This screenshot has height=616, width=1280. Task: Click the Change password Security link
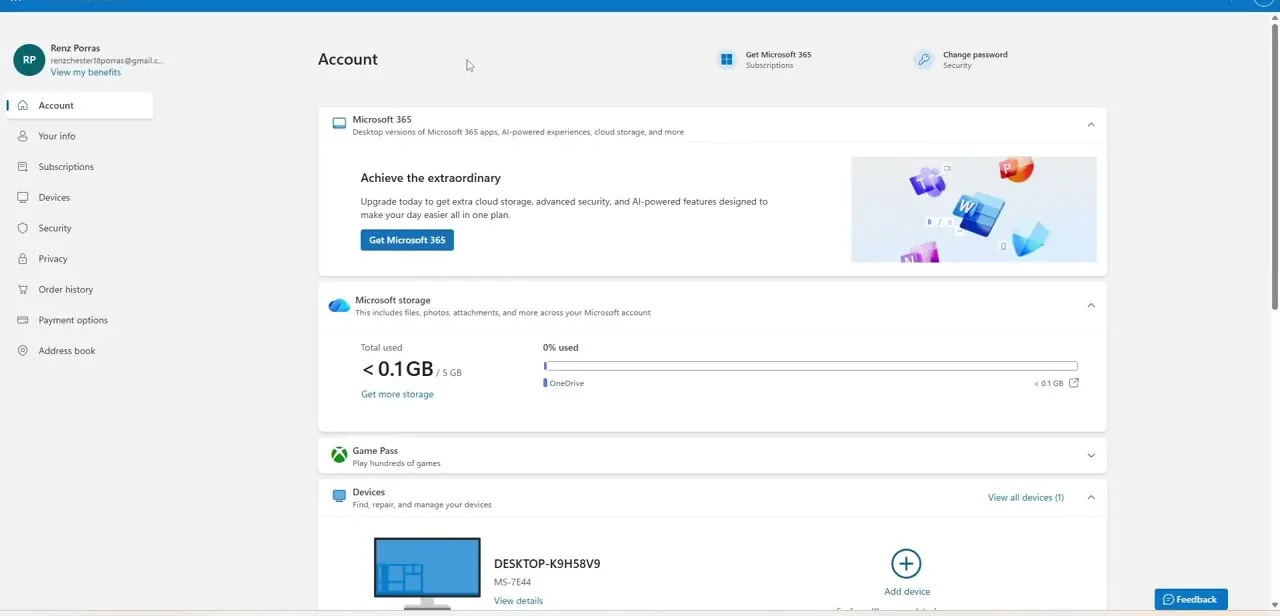961,60
